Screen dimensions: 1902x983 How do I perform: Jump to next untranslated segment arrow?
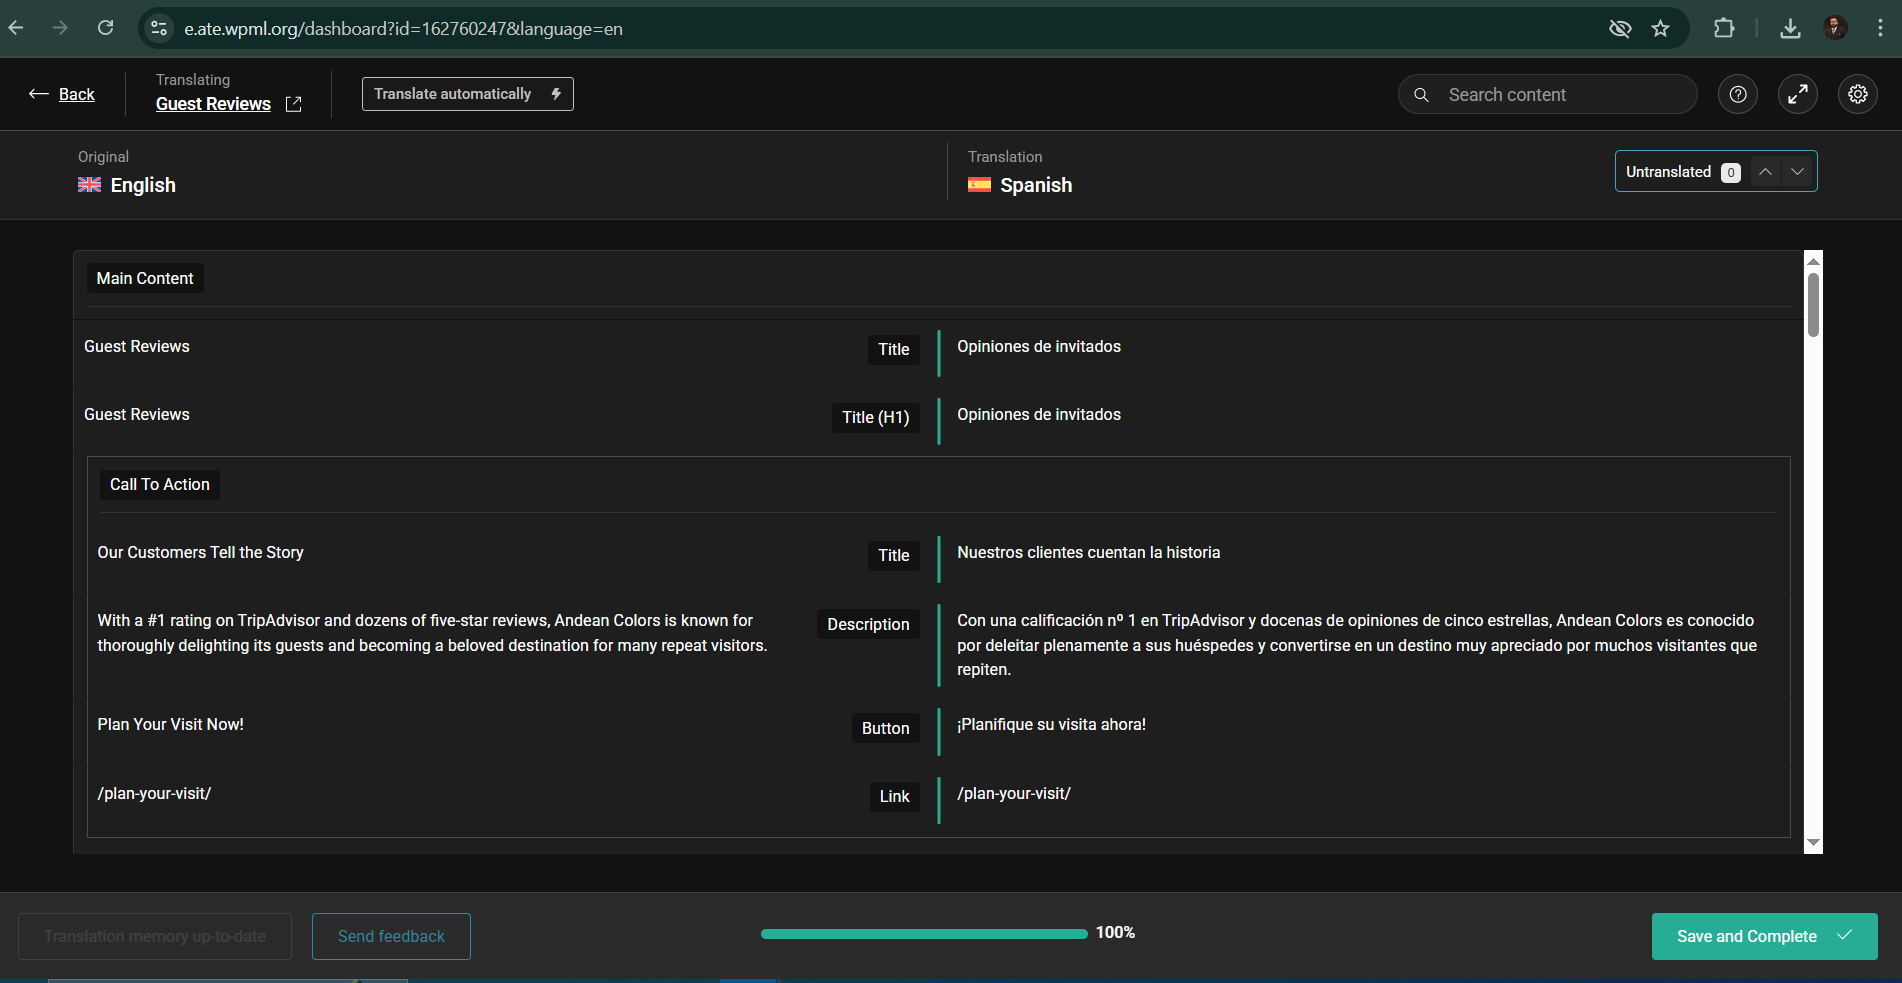[1798, 171]
